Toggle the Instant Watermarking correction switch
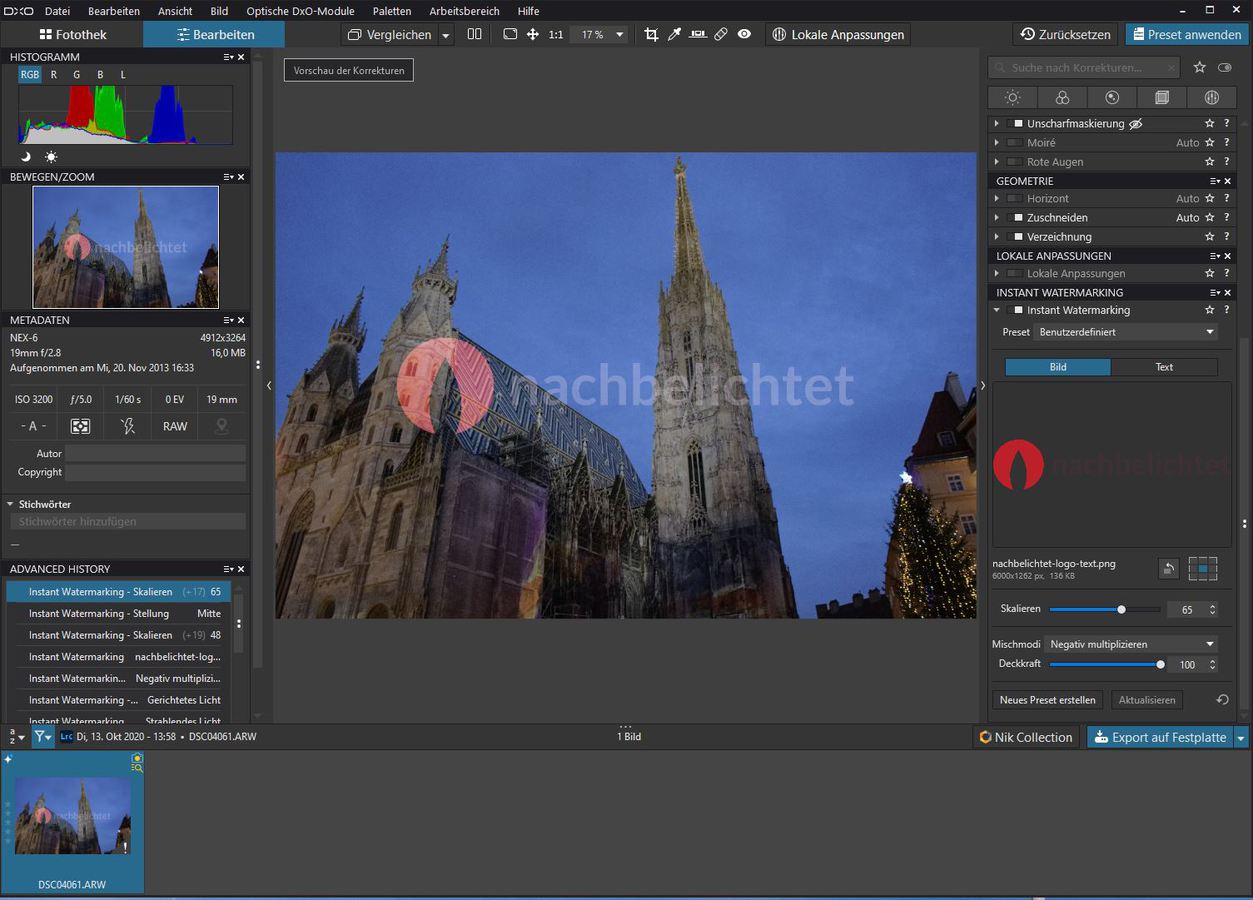The width and height of the screenshot is (1253, 900). 1017,310
